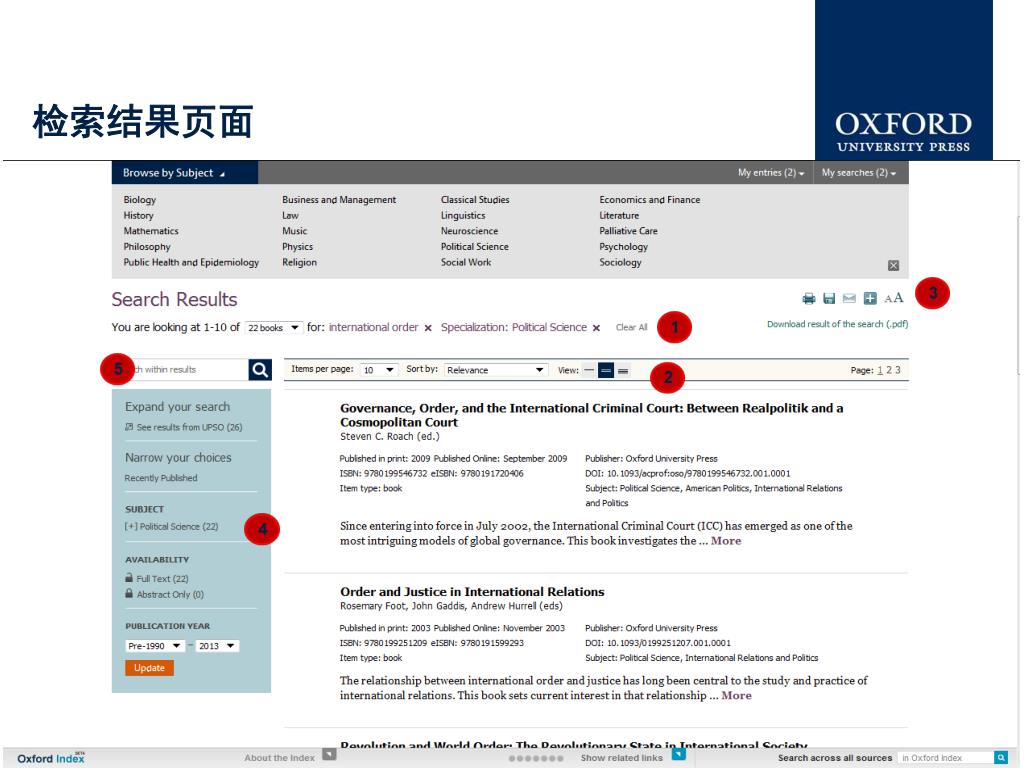Open 'Governance, Order, and the International Criminal Court' title
1024x768 pixels.
[592, 415]
